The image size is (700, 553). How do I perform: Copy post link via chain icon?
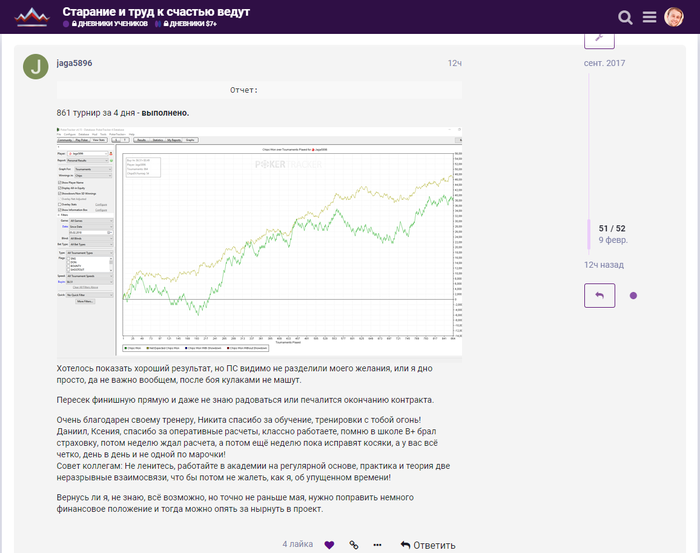click(x=354, y=545)
